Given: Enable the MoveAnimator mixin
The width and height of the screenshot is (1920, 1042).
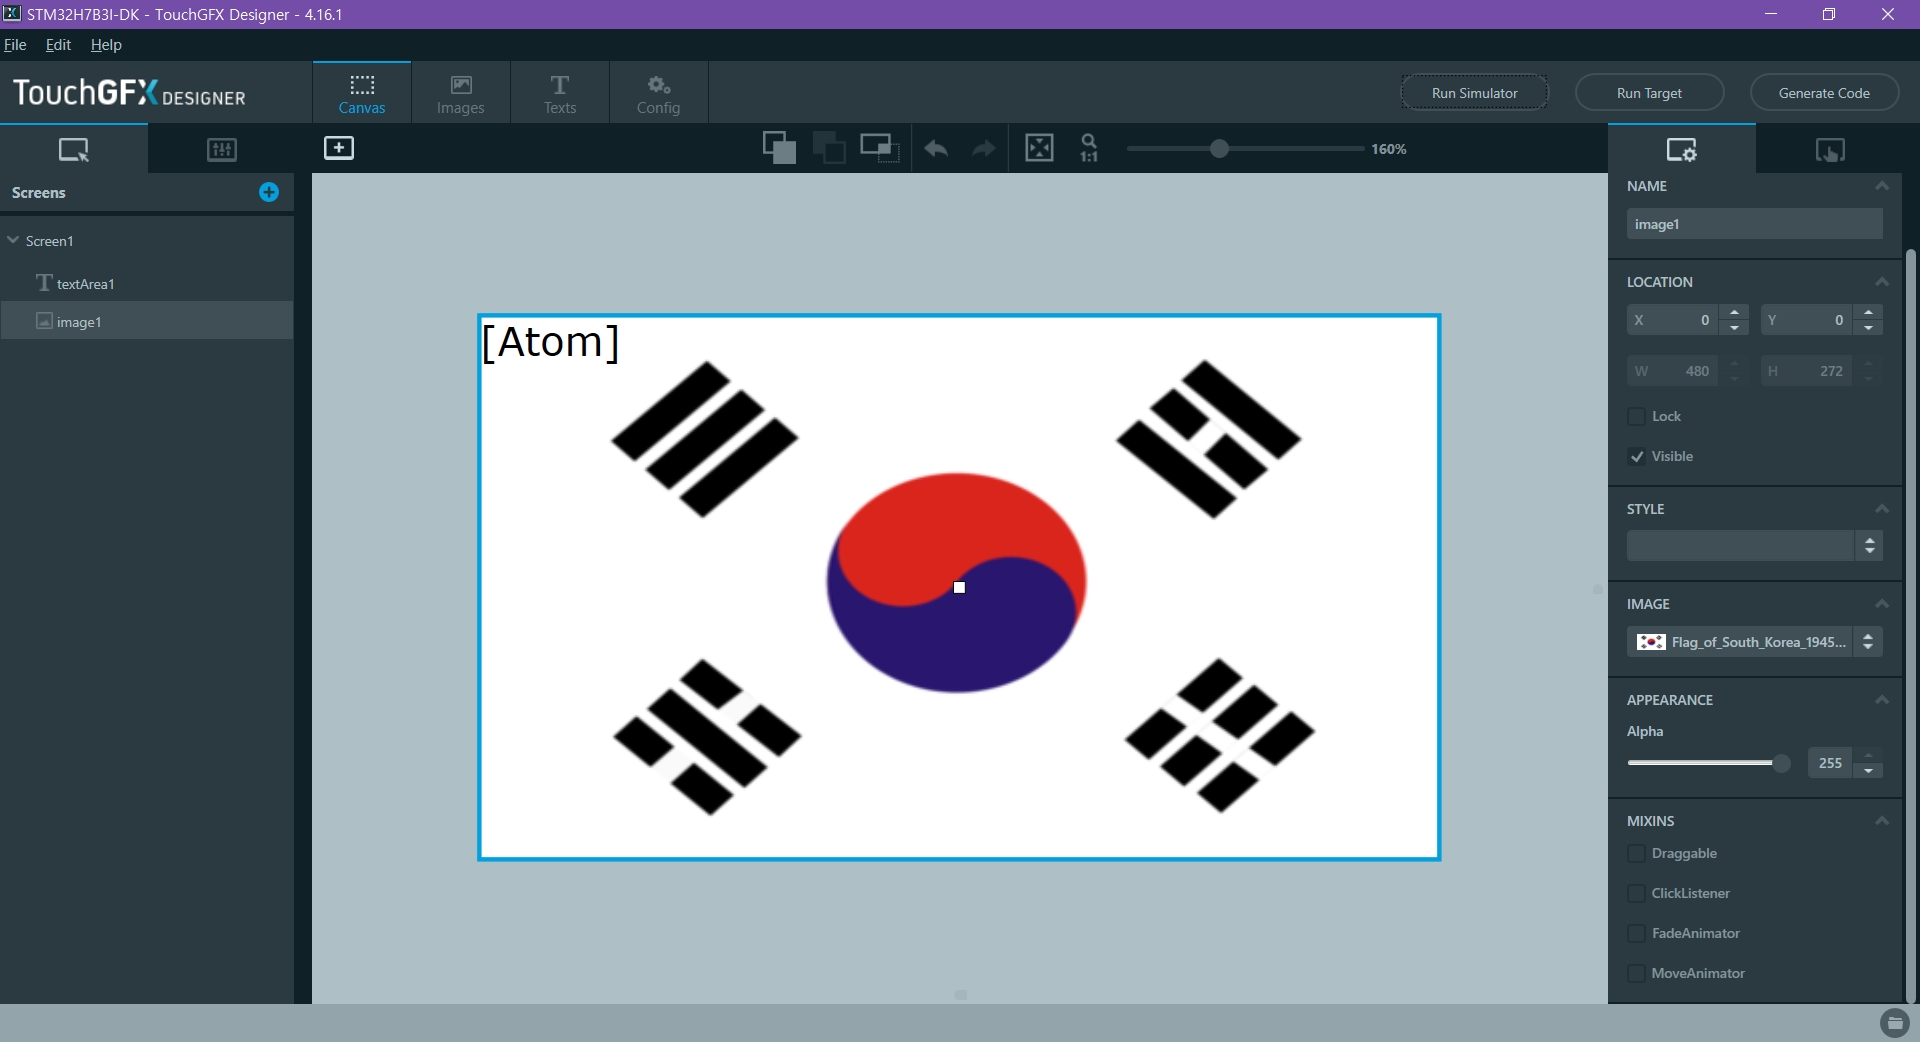Looking at the screenshot, I should point(1636,973).
